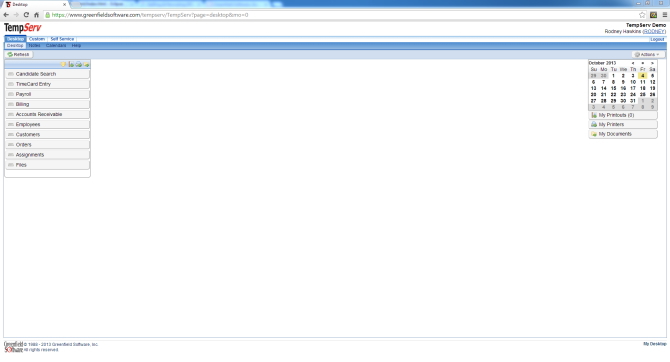The image size is (670, 362).
Task: Click the RODNEY user link
Action: coord(654,32)
